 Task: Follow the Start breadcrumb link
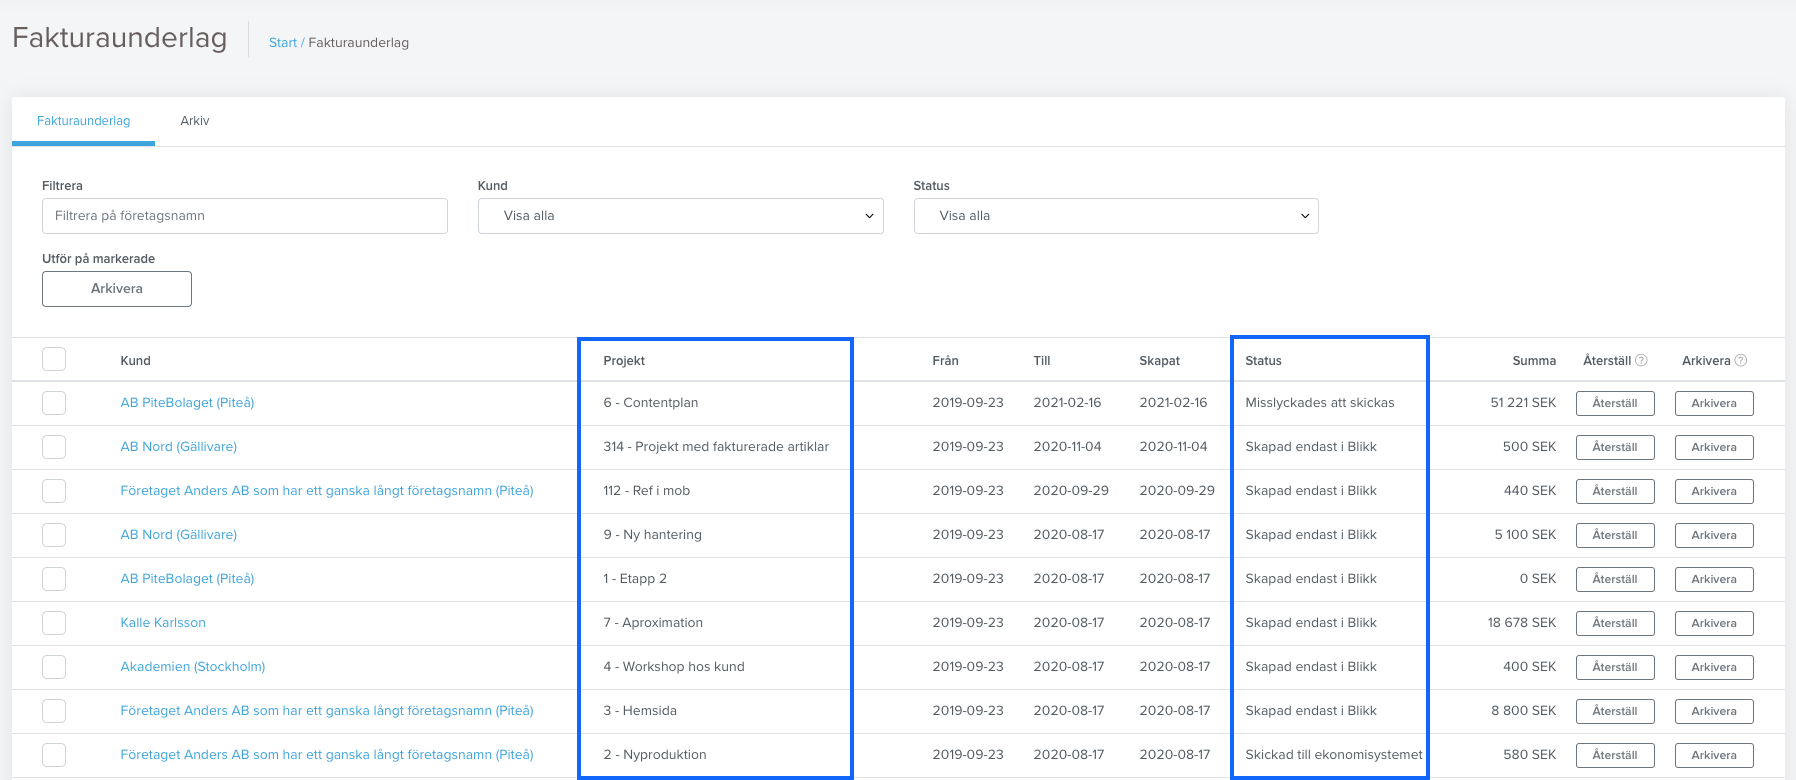283,43
